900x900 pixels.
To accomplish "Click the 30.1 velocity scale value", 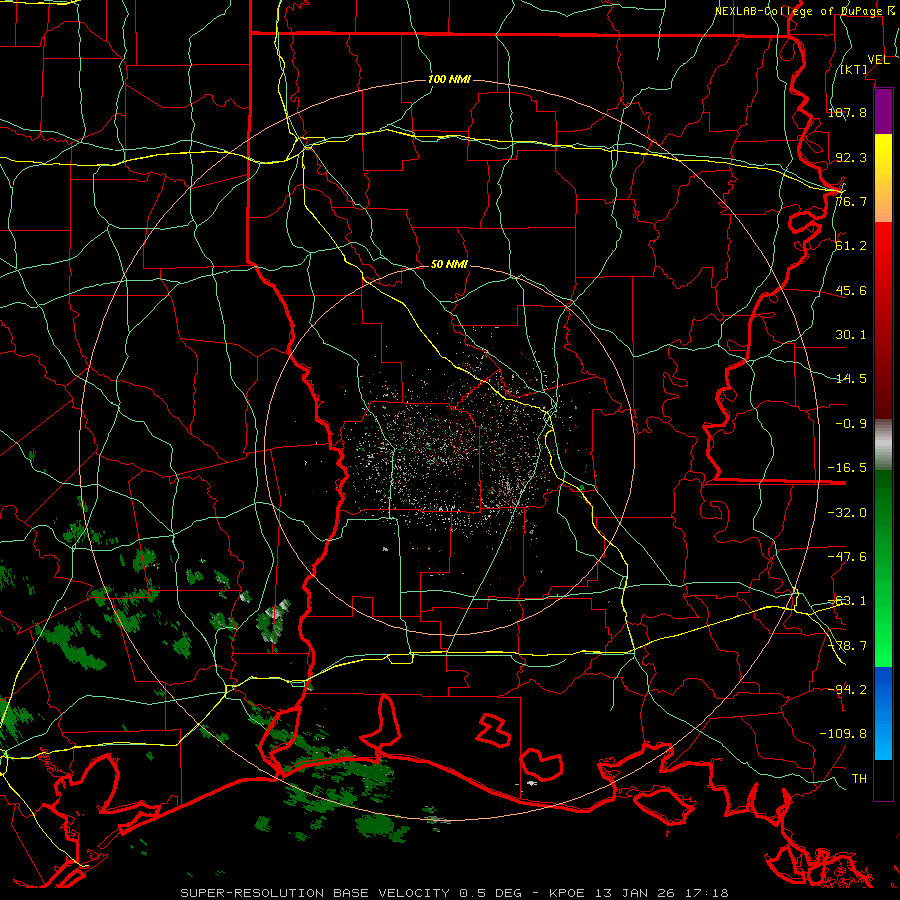I will coord(851,335).
